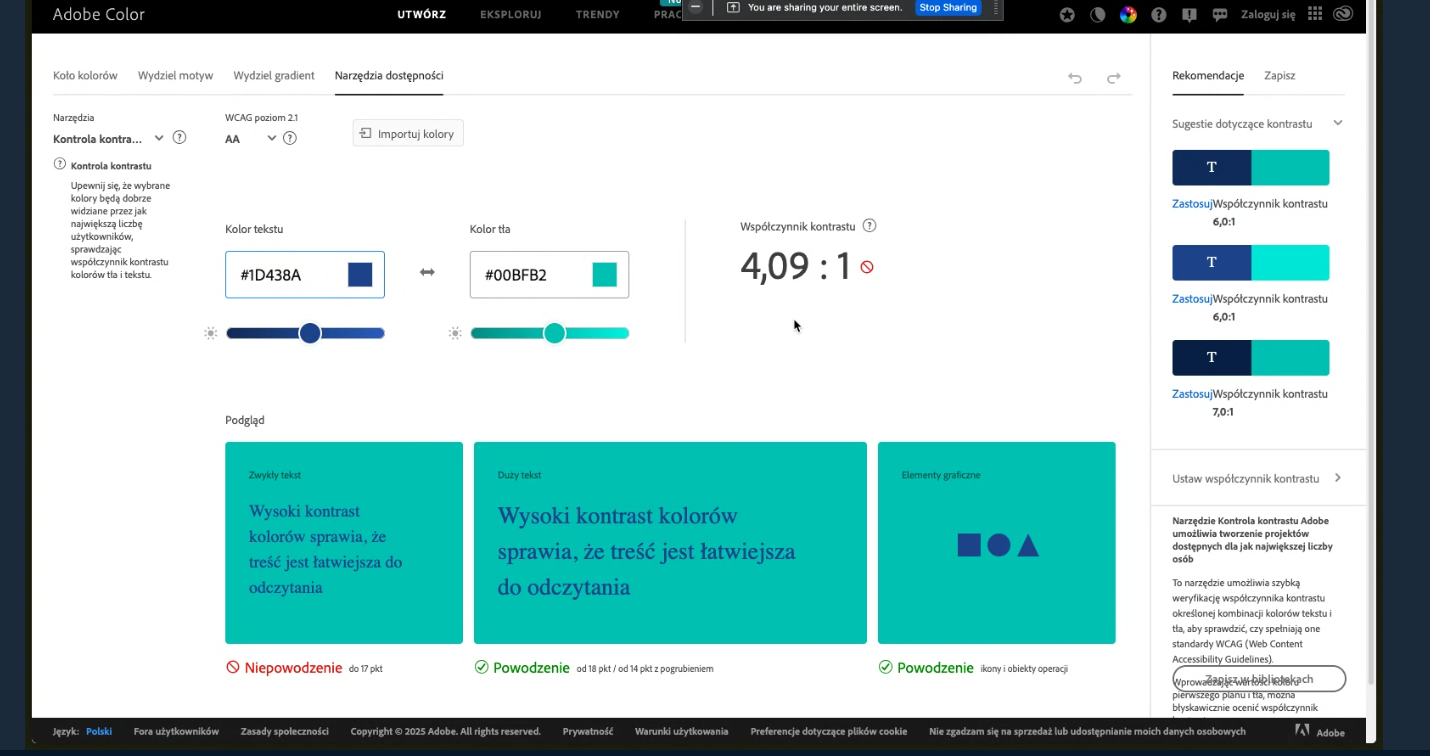Expand Ustaw współczynnik kontrastu option
Image resolution: width=1430 pixels, height=756 pixels.
click(1258, 478)
